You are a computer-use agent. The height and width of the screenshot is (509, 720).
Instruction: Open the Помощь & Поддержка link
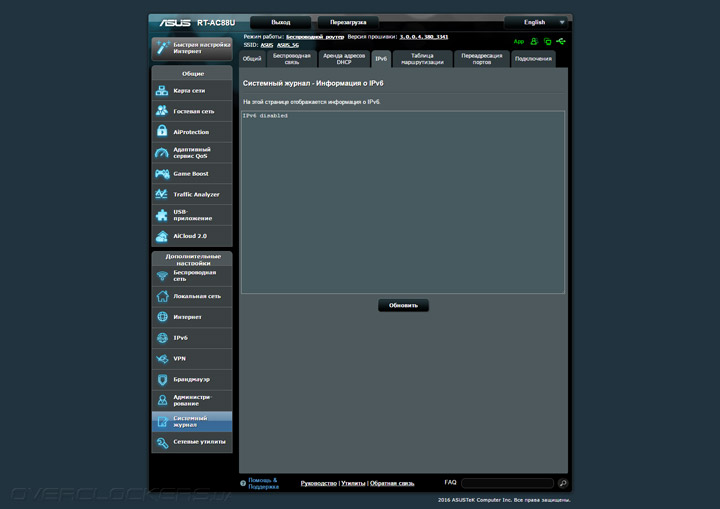click(x=264, y=483)
